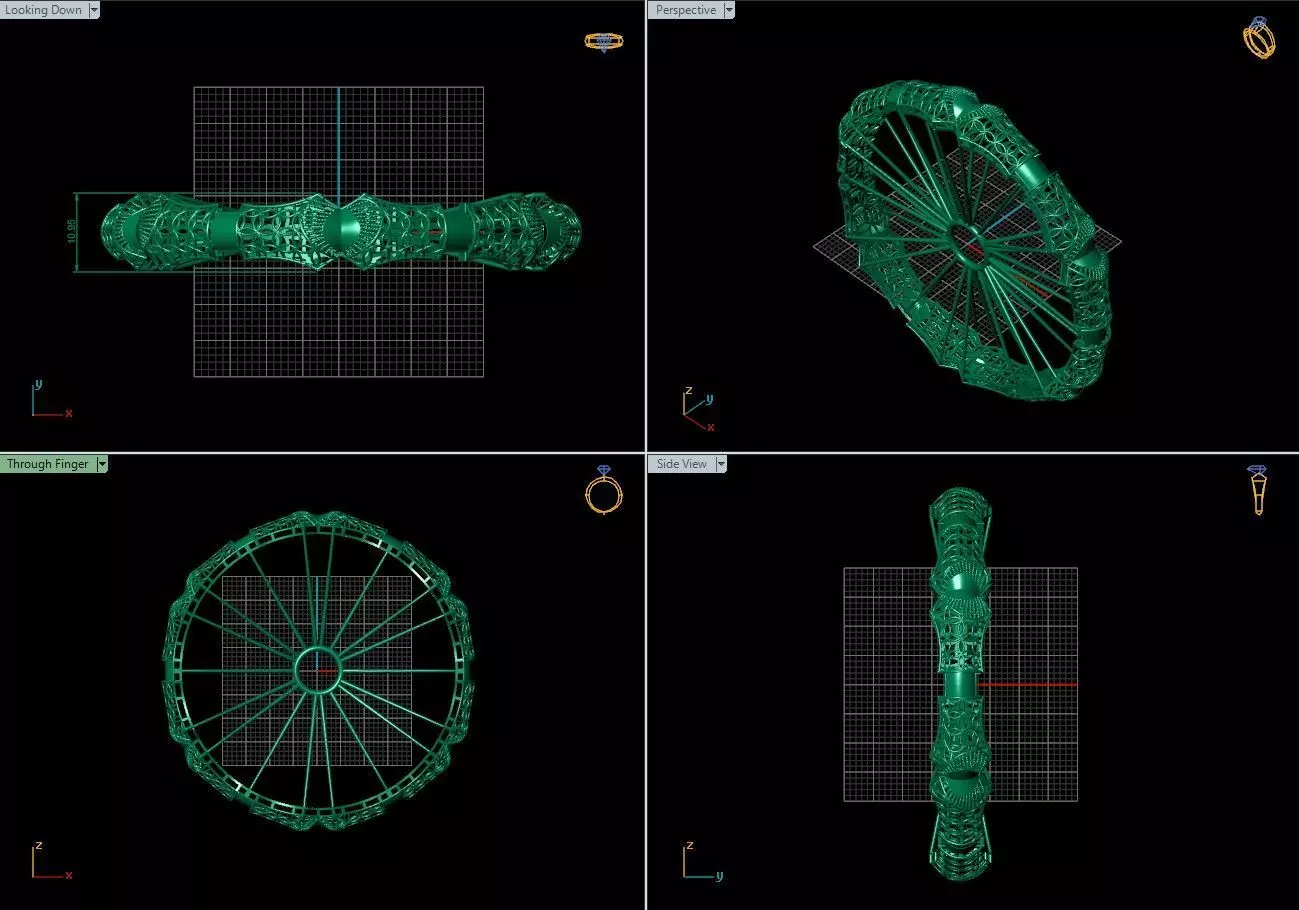Screen dimensions: 1299x910
Task: Click the Looking Down viewport label
Action: pos(44,10)
